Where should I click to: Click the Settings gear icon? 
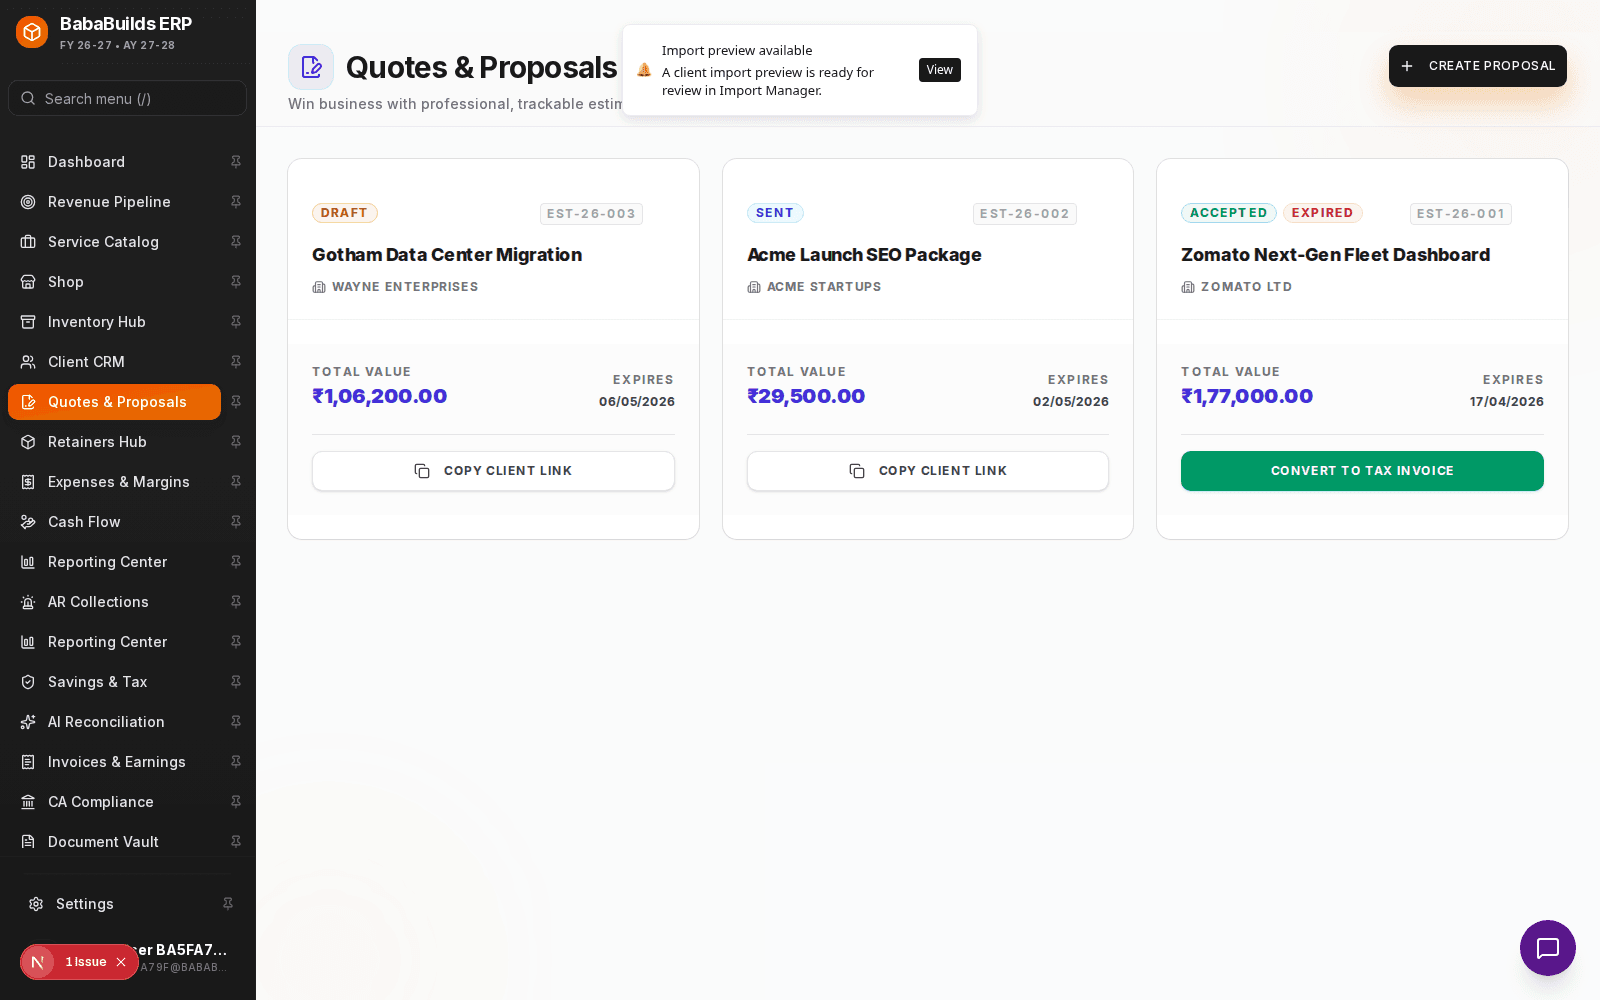tap(36, 904)
